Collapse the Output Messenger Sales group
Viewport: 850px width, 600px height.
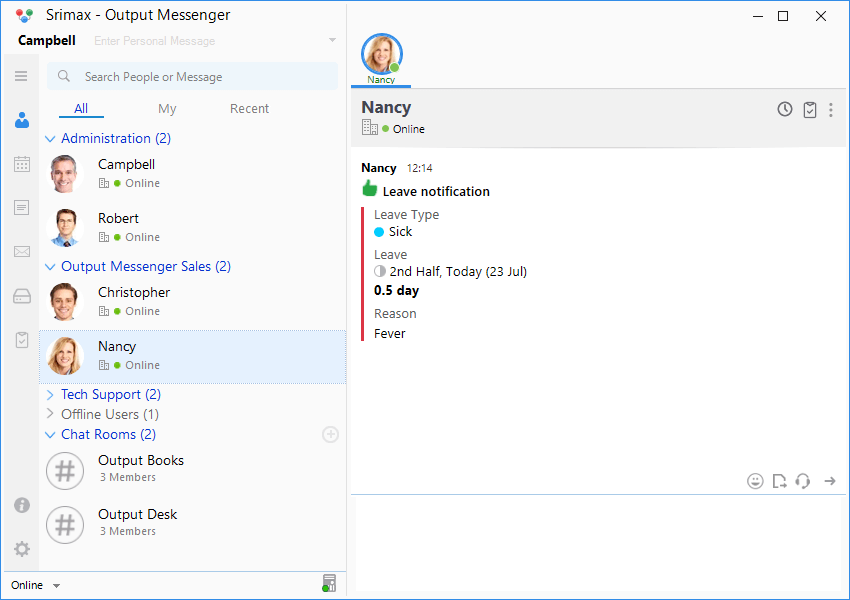tap(50, 267)
